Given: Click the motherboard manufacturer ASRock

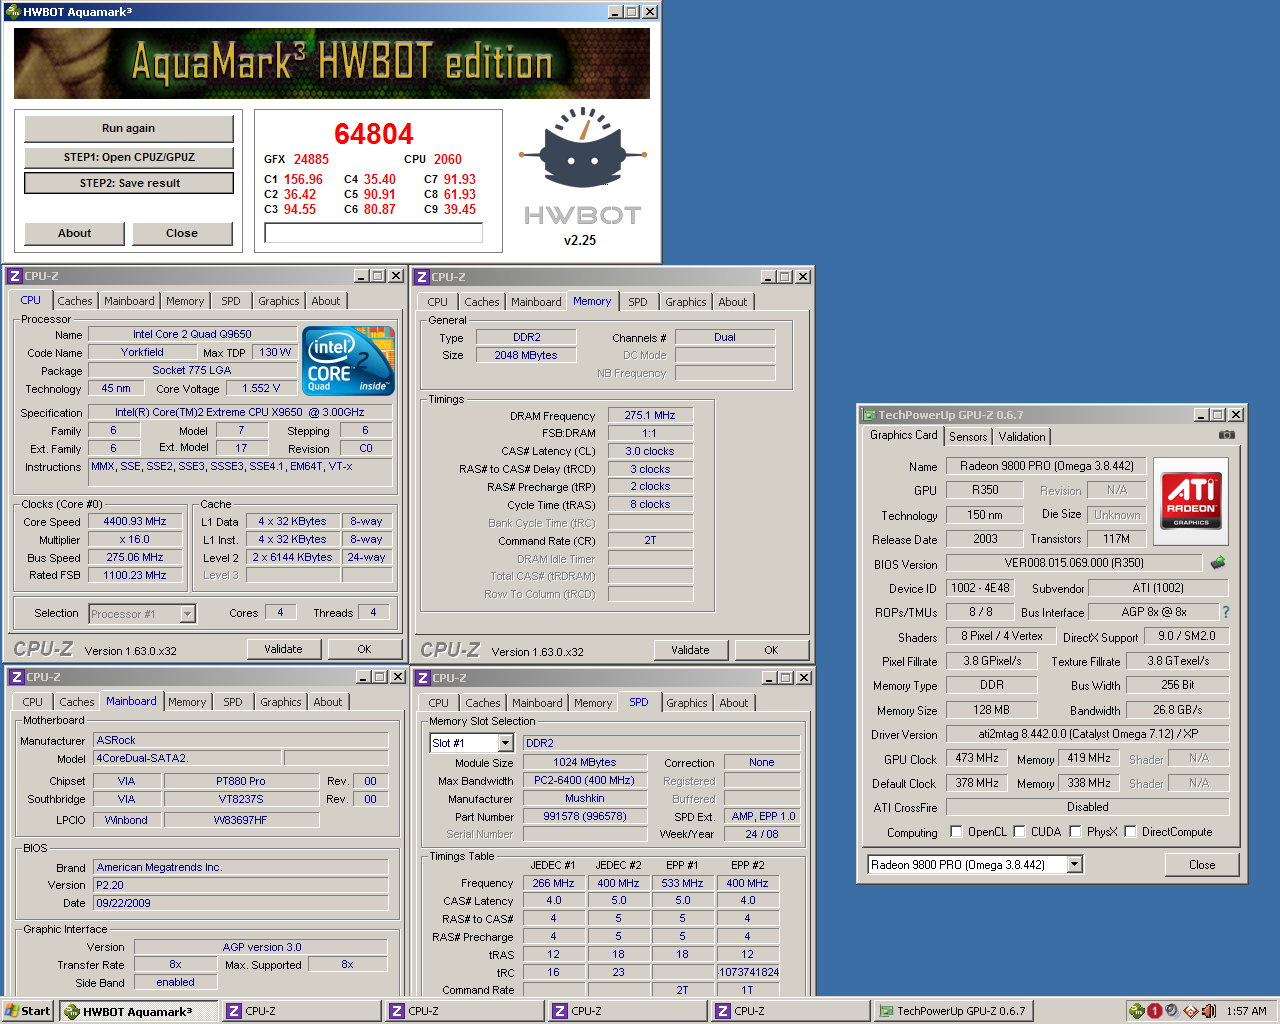Looking at the screenshot, I should tap(241, 740).
